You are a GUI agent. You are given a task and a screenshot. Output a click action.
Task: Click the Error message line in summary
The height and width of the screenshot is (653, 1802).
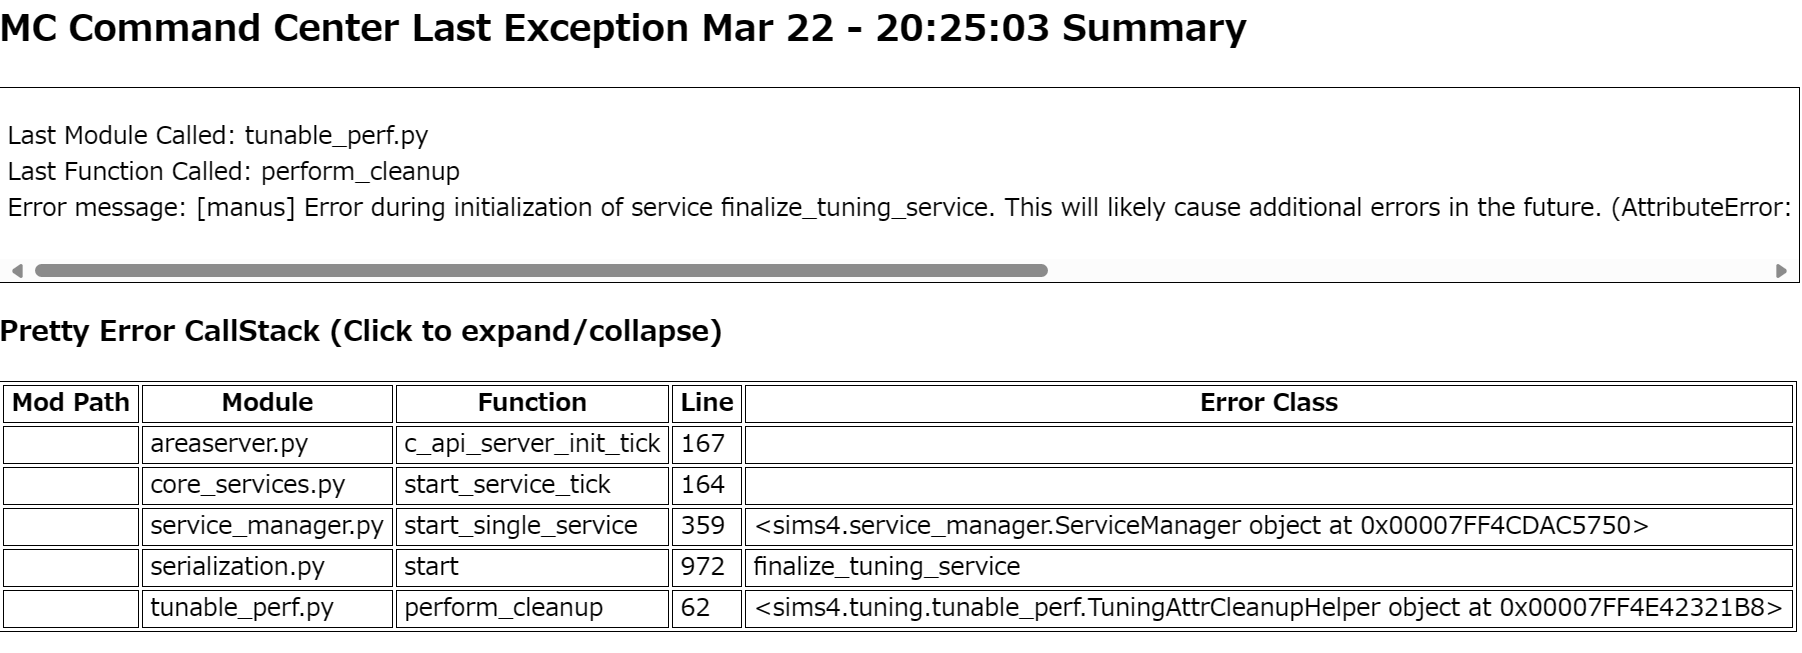coord(898,208)
